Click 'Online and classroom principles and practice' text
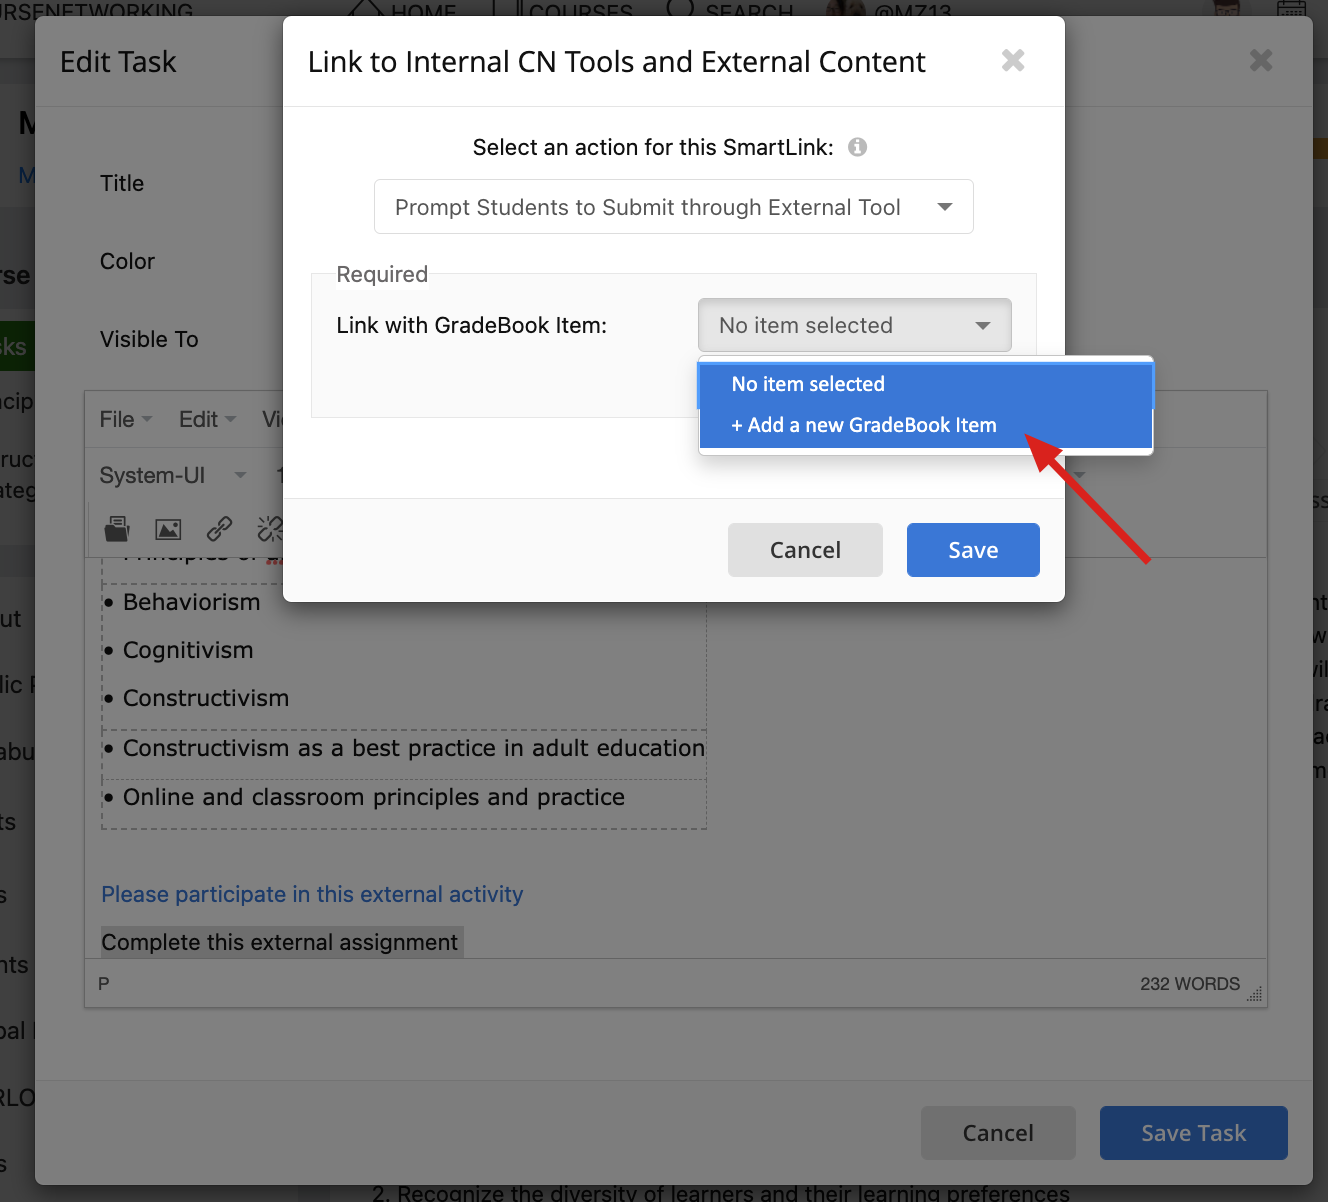The height and width of the screenshot is (1202, 1328). click(x=374, y=797)
